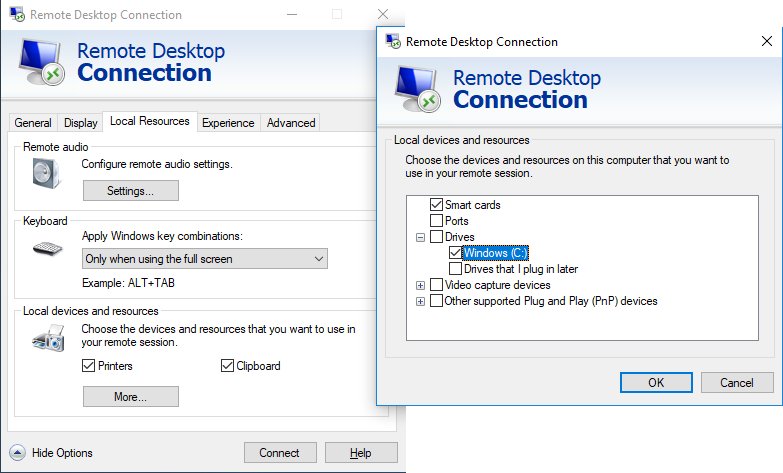Click the Remote audio speaker icon

46,173
